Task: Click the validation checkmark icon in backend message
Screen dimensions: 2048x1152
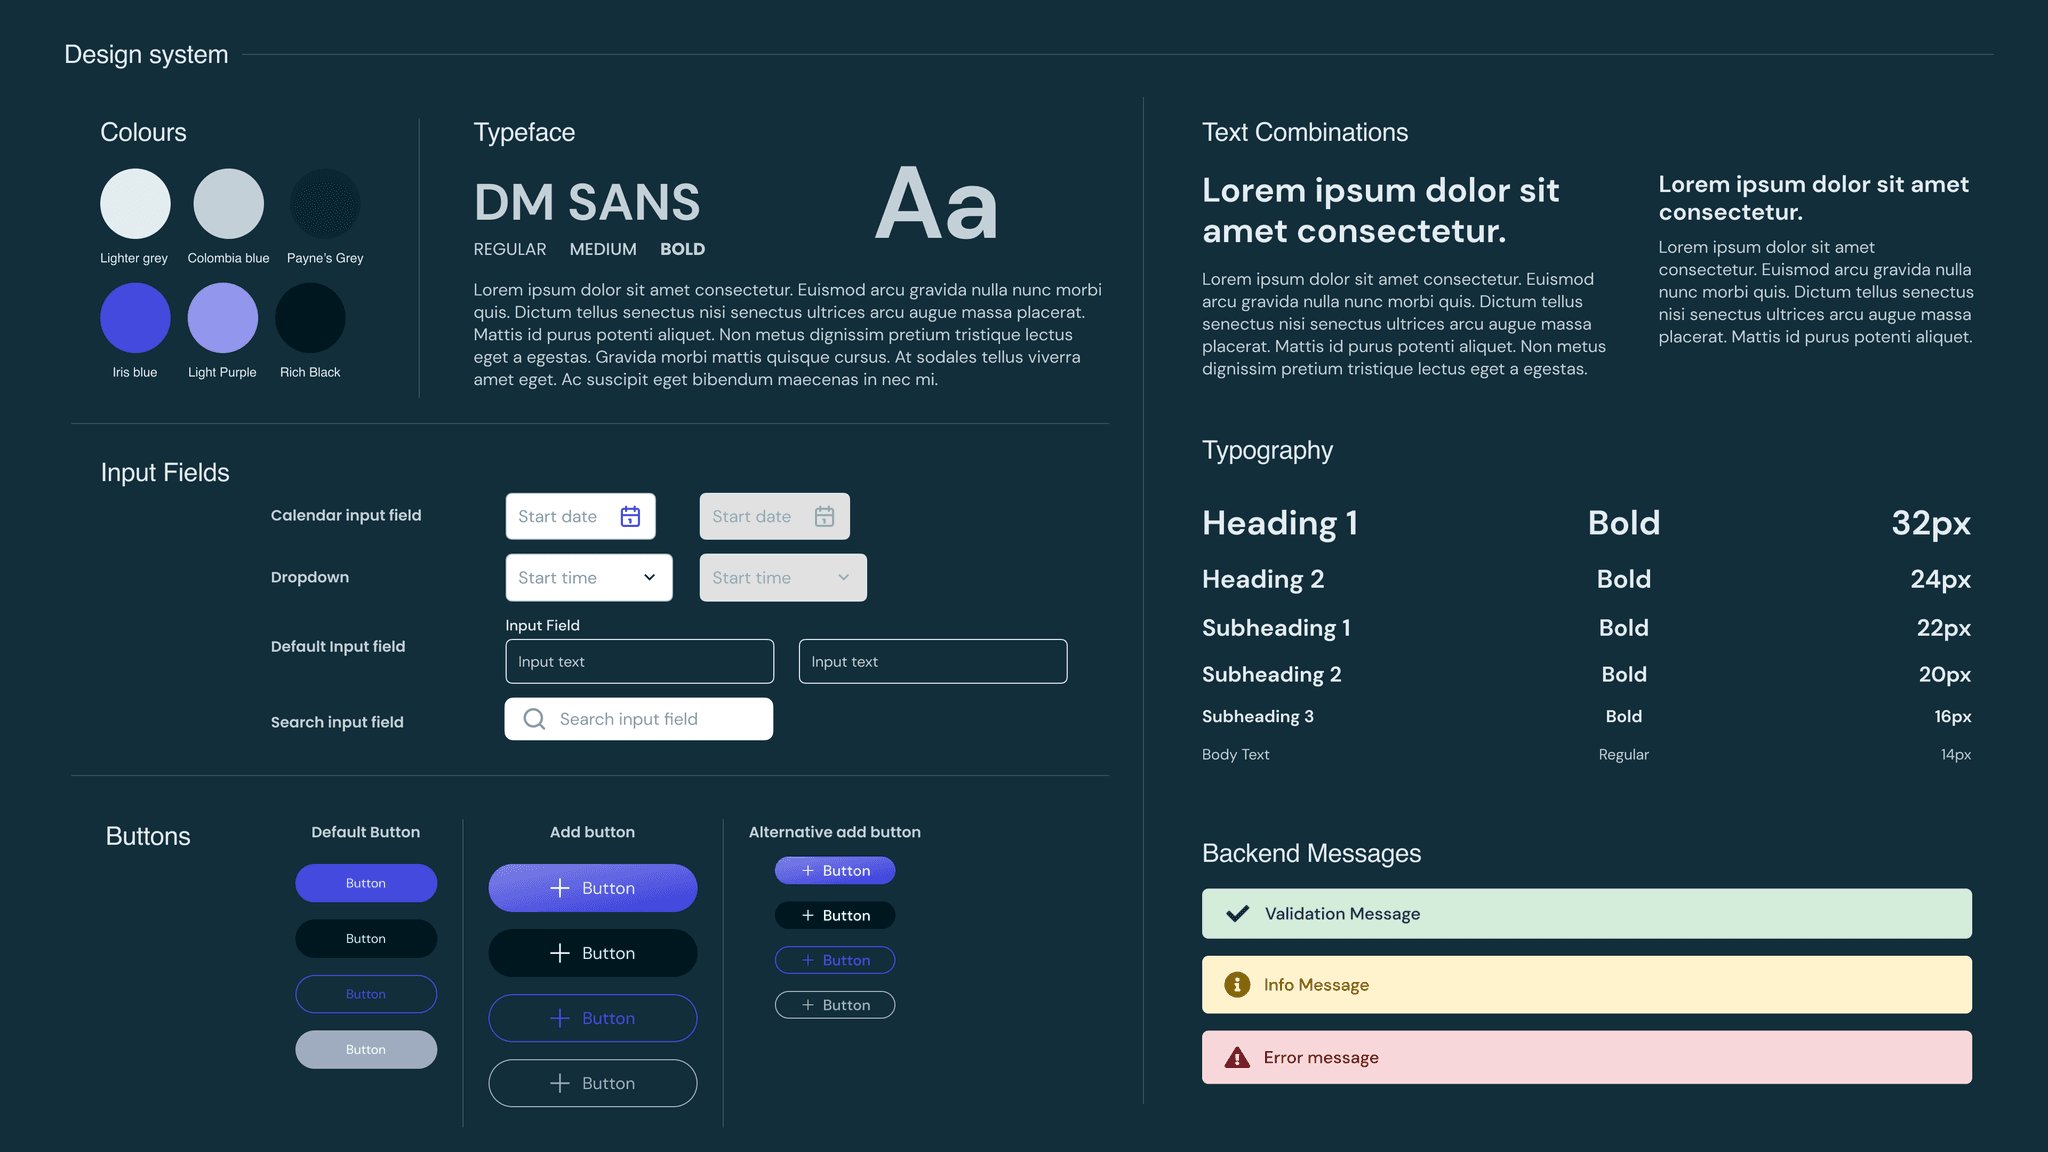Action: tap(1236, 913)
